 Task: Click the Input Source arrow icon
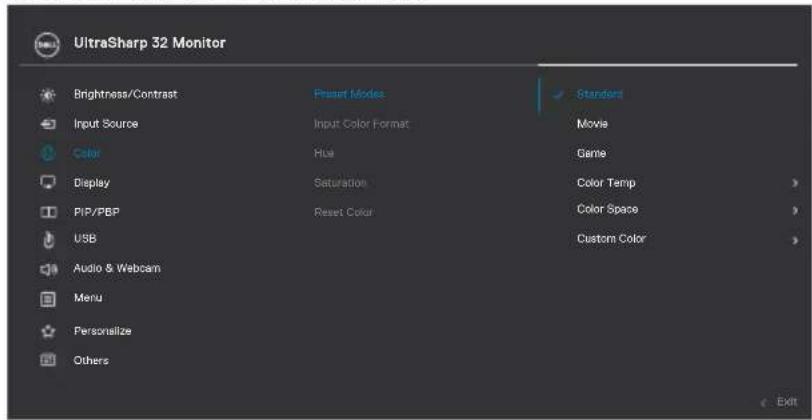point(47,124)
